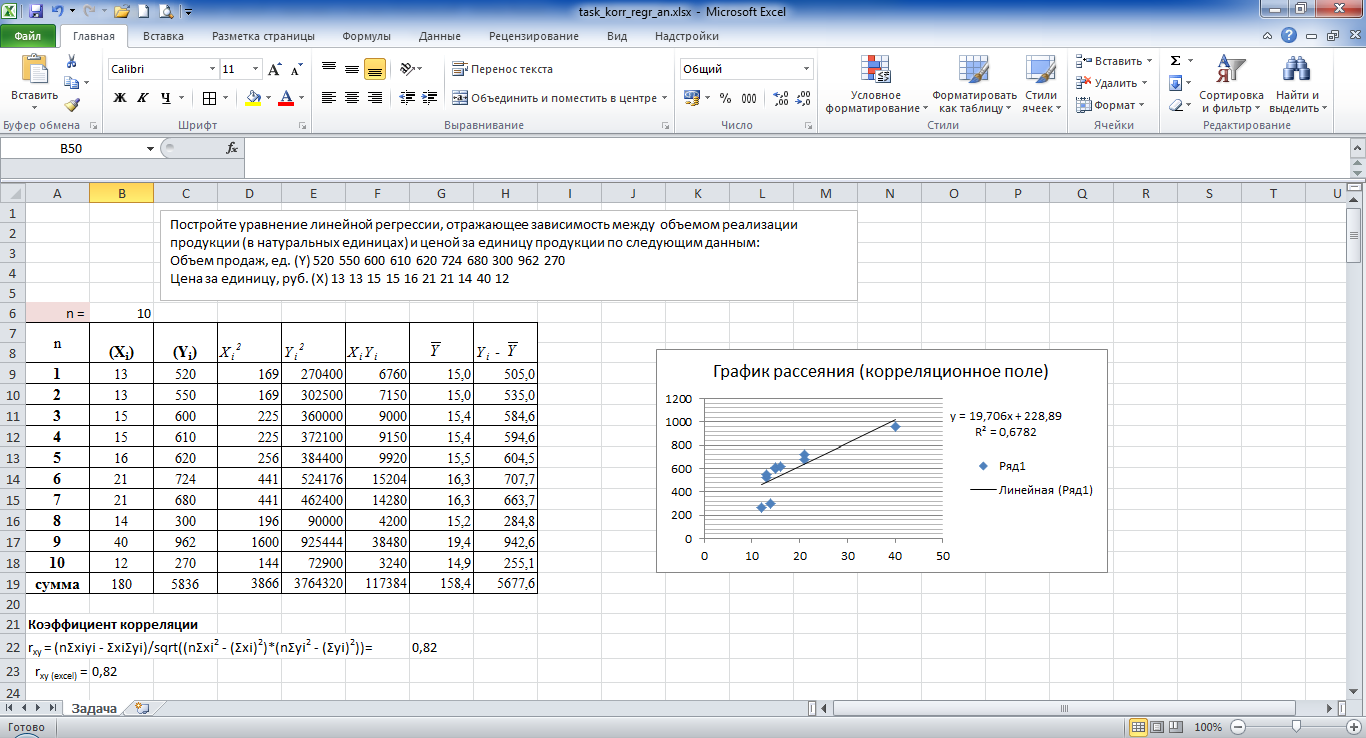
Task: Open Удалить cells dropdown
Action: coord(1111,83)
